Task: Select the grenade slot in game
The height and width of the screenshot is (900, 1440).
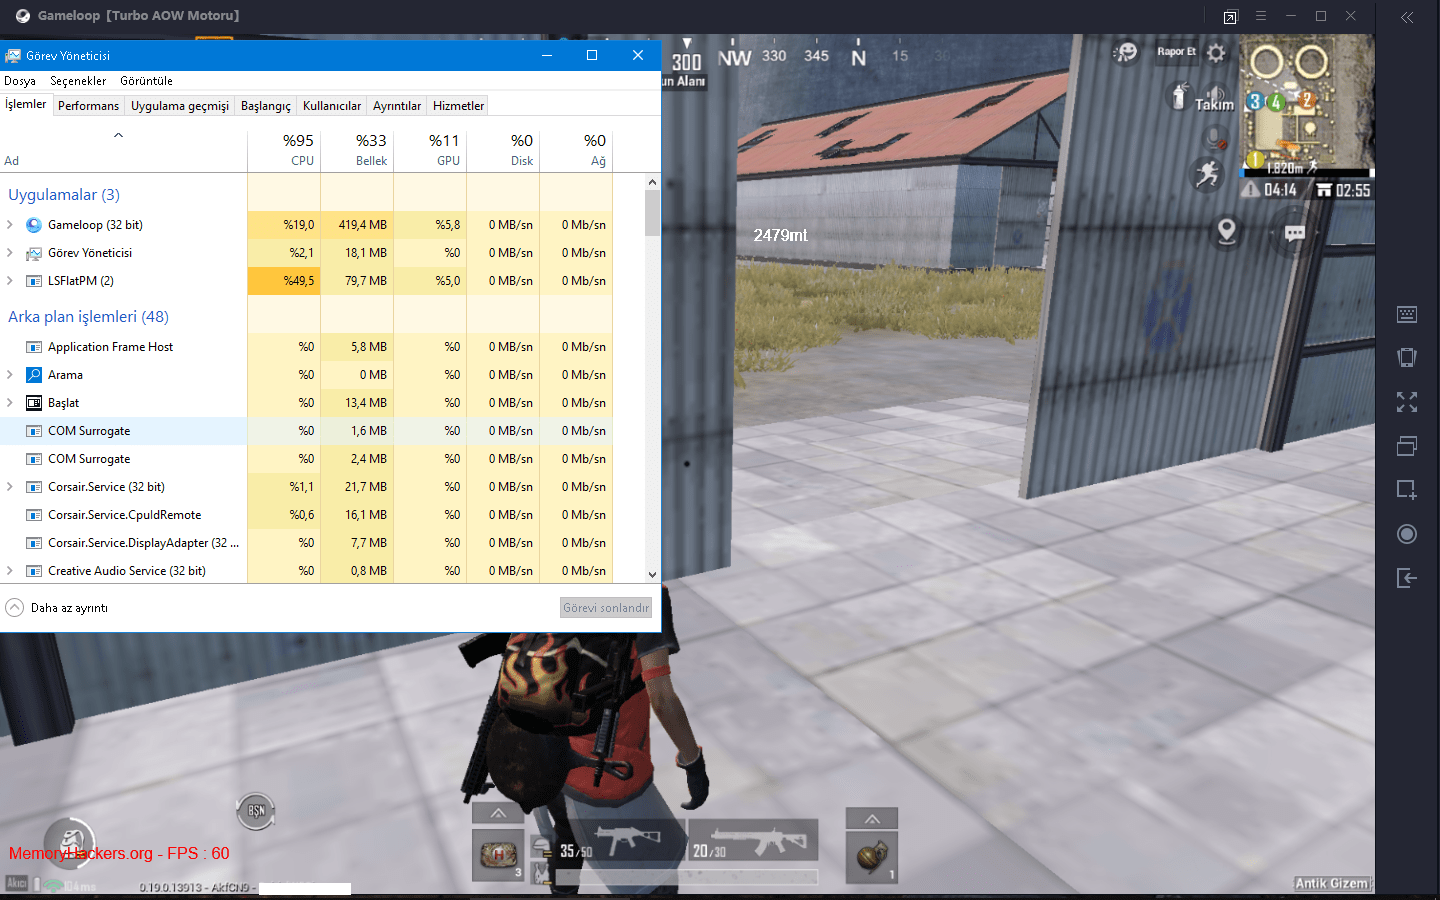Action: coord(872,856)
